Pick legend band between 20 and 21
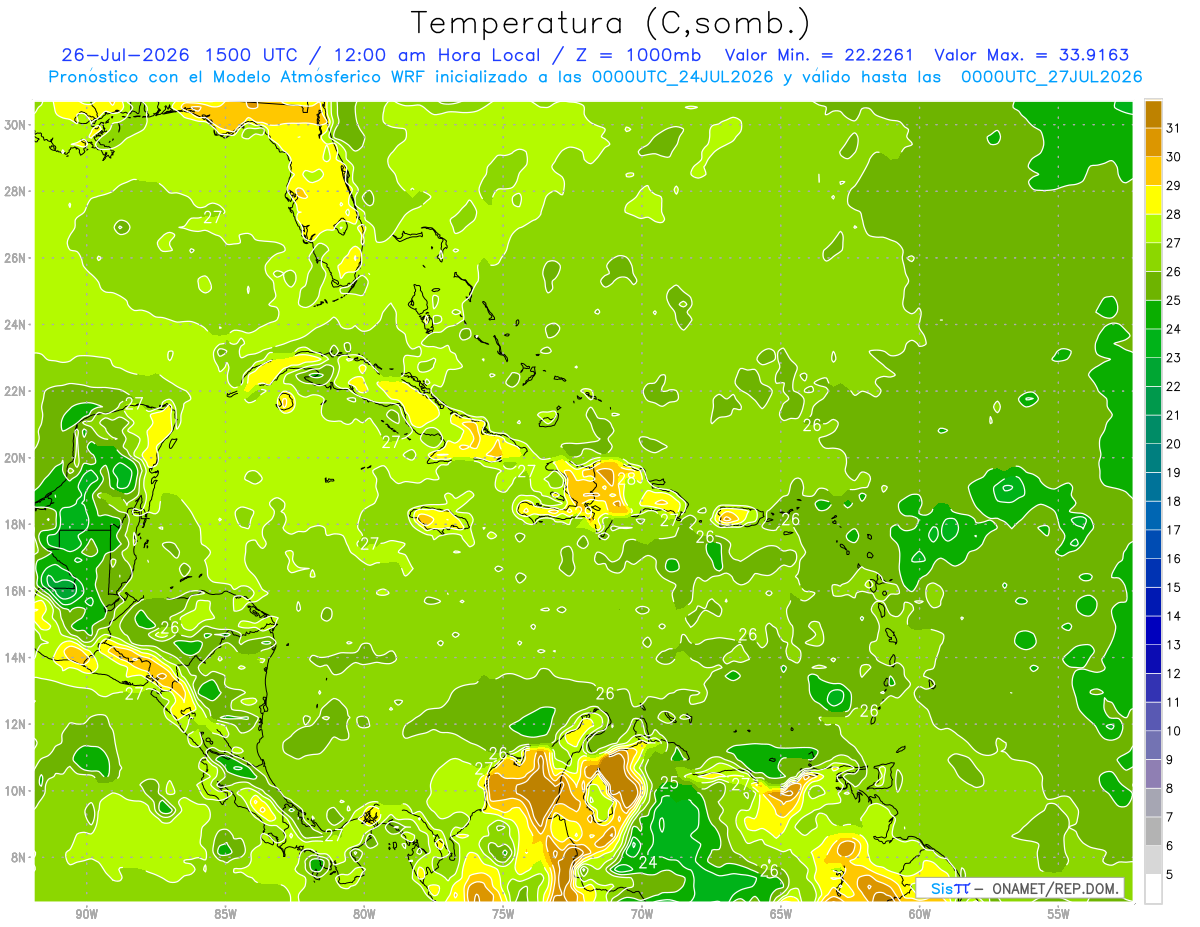This screenshot has width=1200, height=927. 1153,428
